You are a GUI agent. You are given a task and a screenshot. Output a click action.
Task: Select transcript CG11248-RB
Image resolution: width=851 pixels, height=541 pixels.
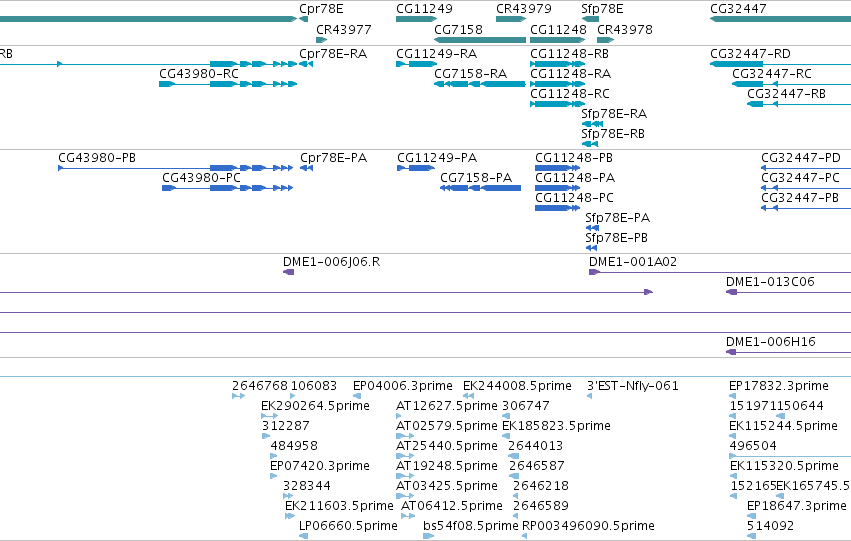pos(569,54)
